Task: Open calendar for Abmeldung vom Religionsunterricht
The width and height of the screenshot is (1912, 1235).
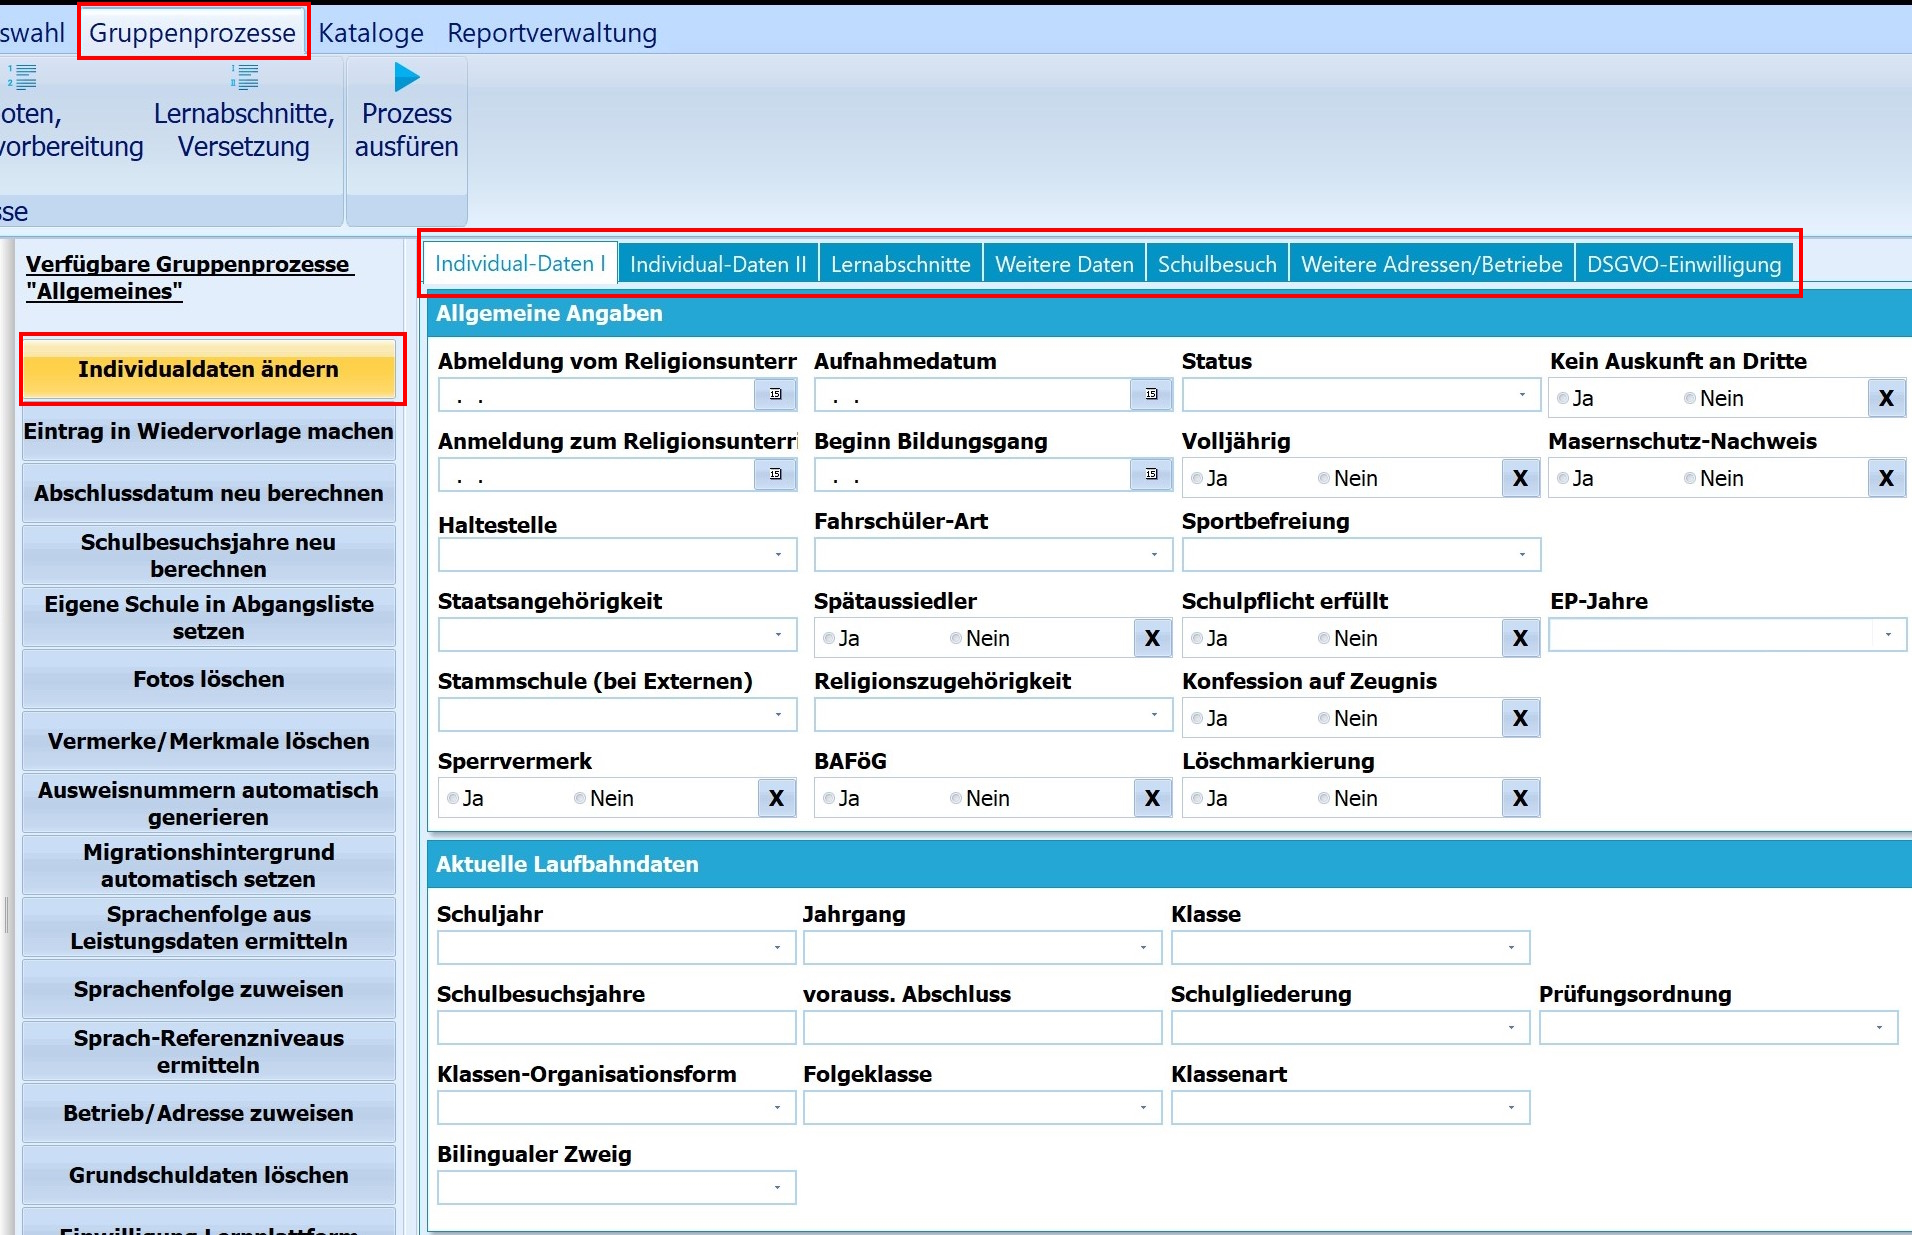Action: click(775, 395)
